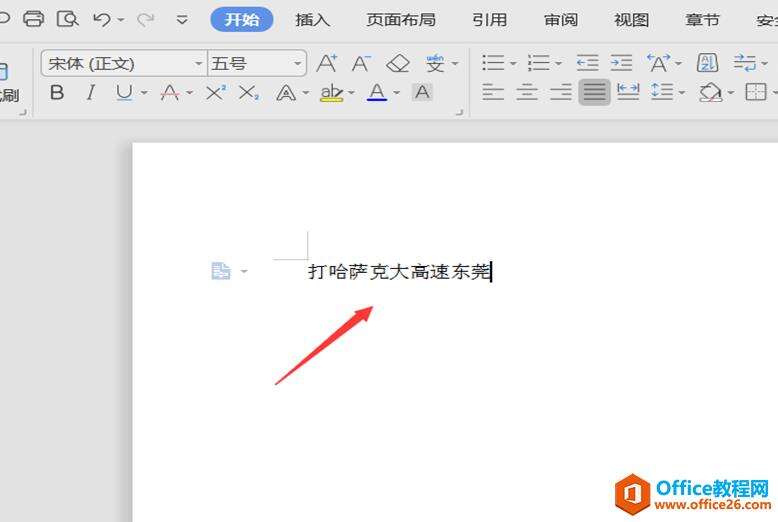The width and height of the screenshot is (778, 522).
Task: Open the 引用 tab
Action: point(489,20)
